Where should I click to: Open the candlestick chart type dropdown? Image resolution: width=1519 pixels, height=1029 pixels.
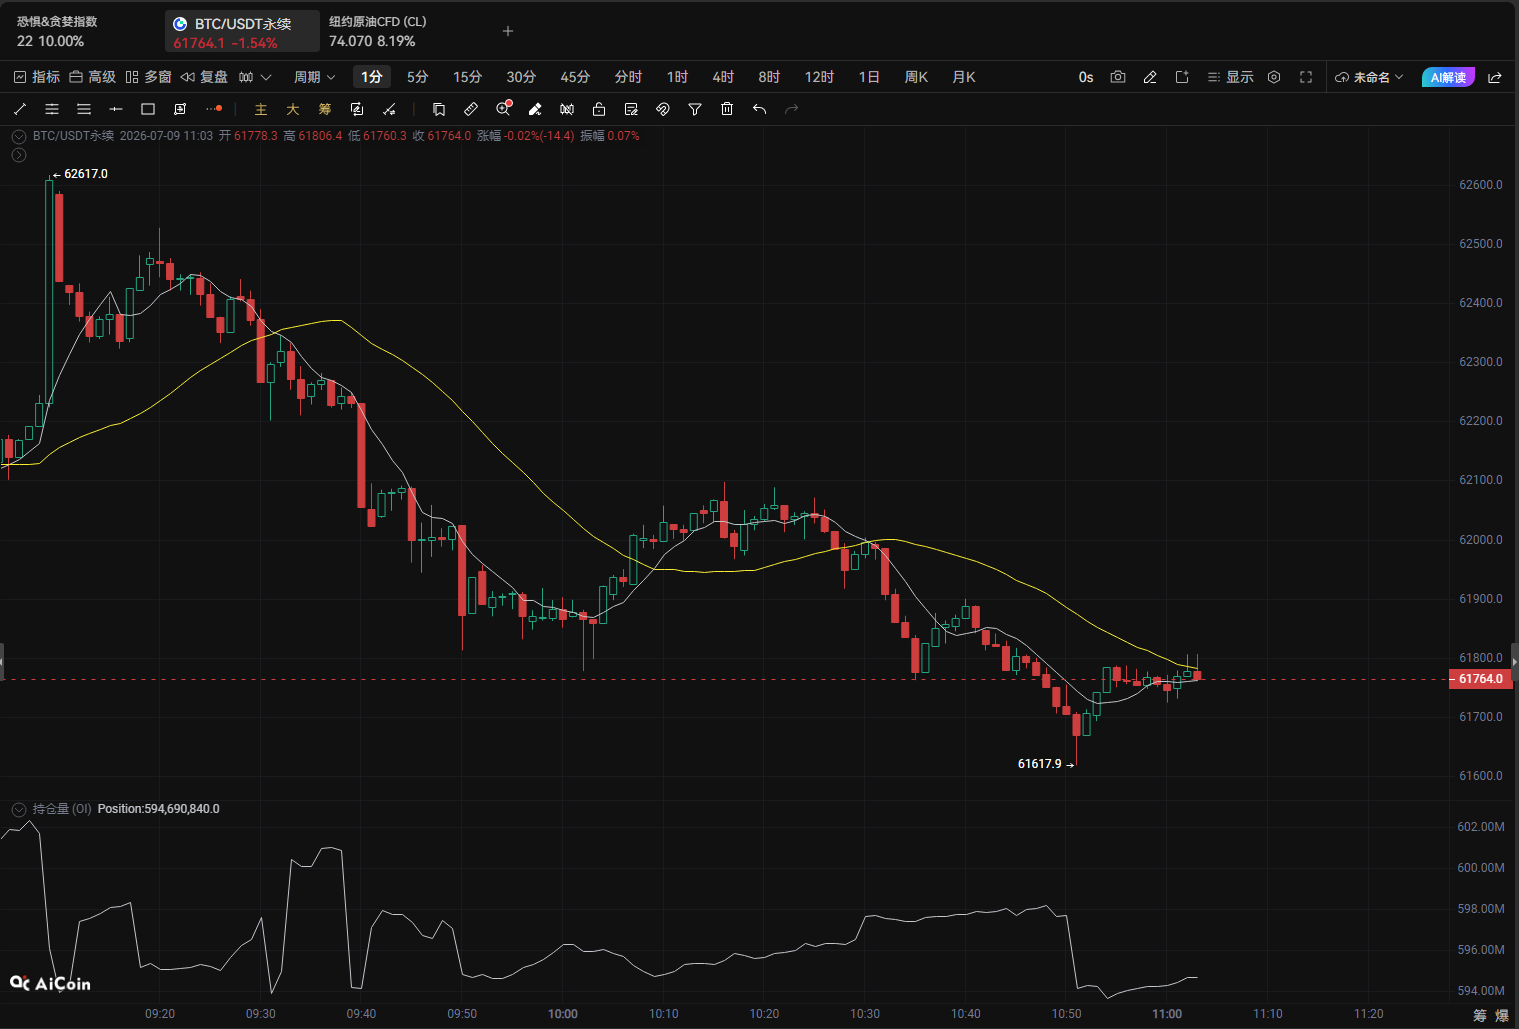[x=255, y=77]
